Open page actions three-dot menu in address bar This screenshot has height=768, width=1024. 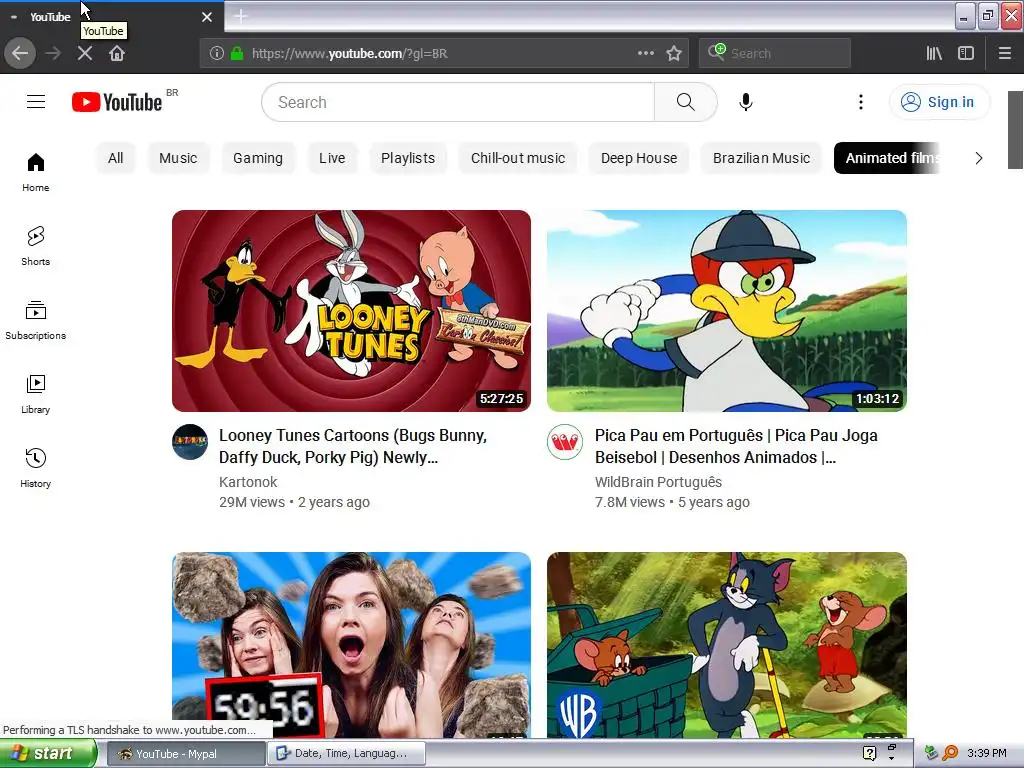click(x=646, y=54)
